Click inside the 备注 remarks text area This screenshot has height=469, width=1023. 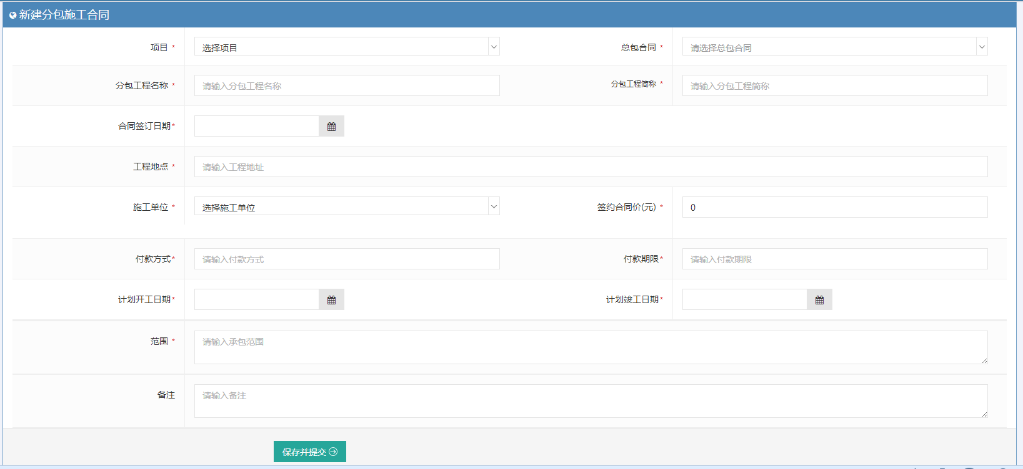click(590, 401)
